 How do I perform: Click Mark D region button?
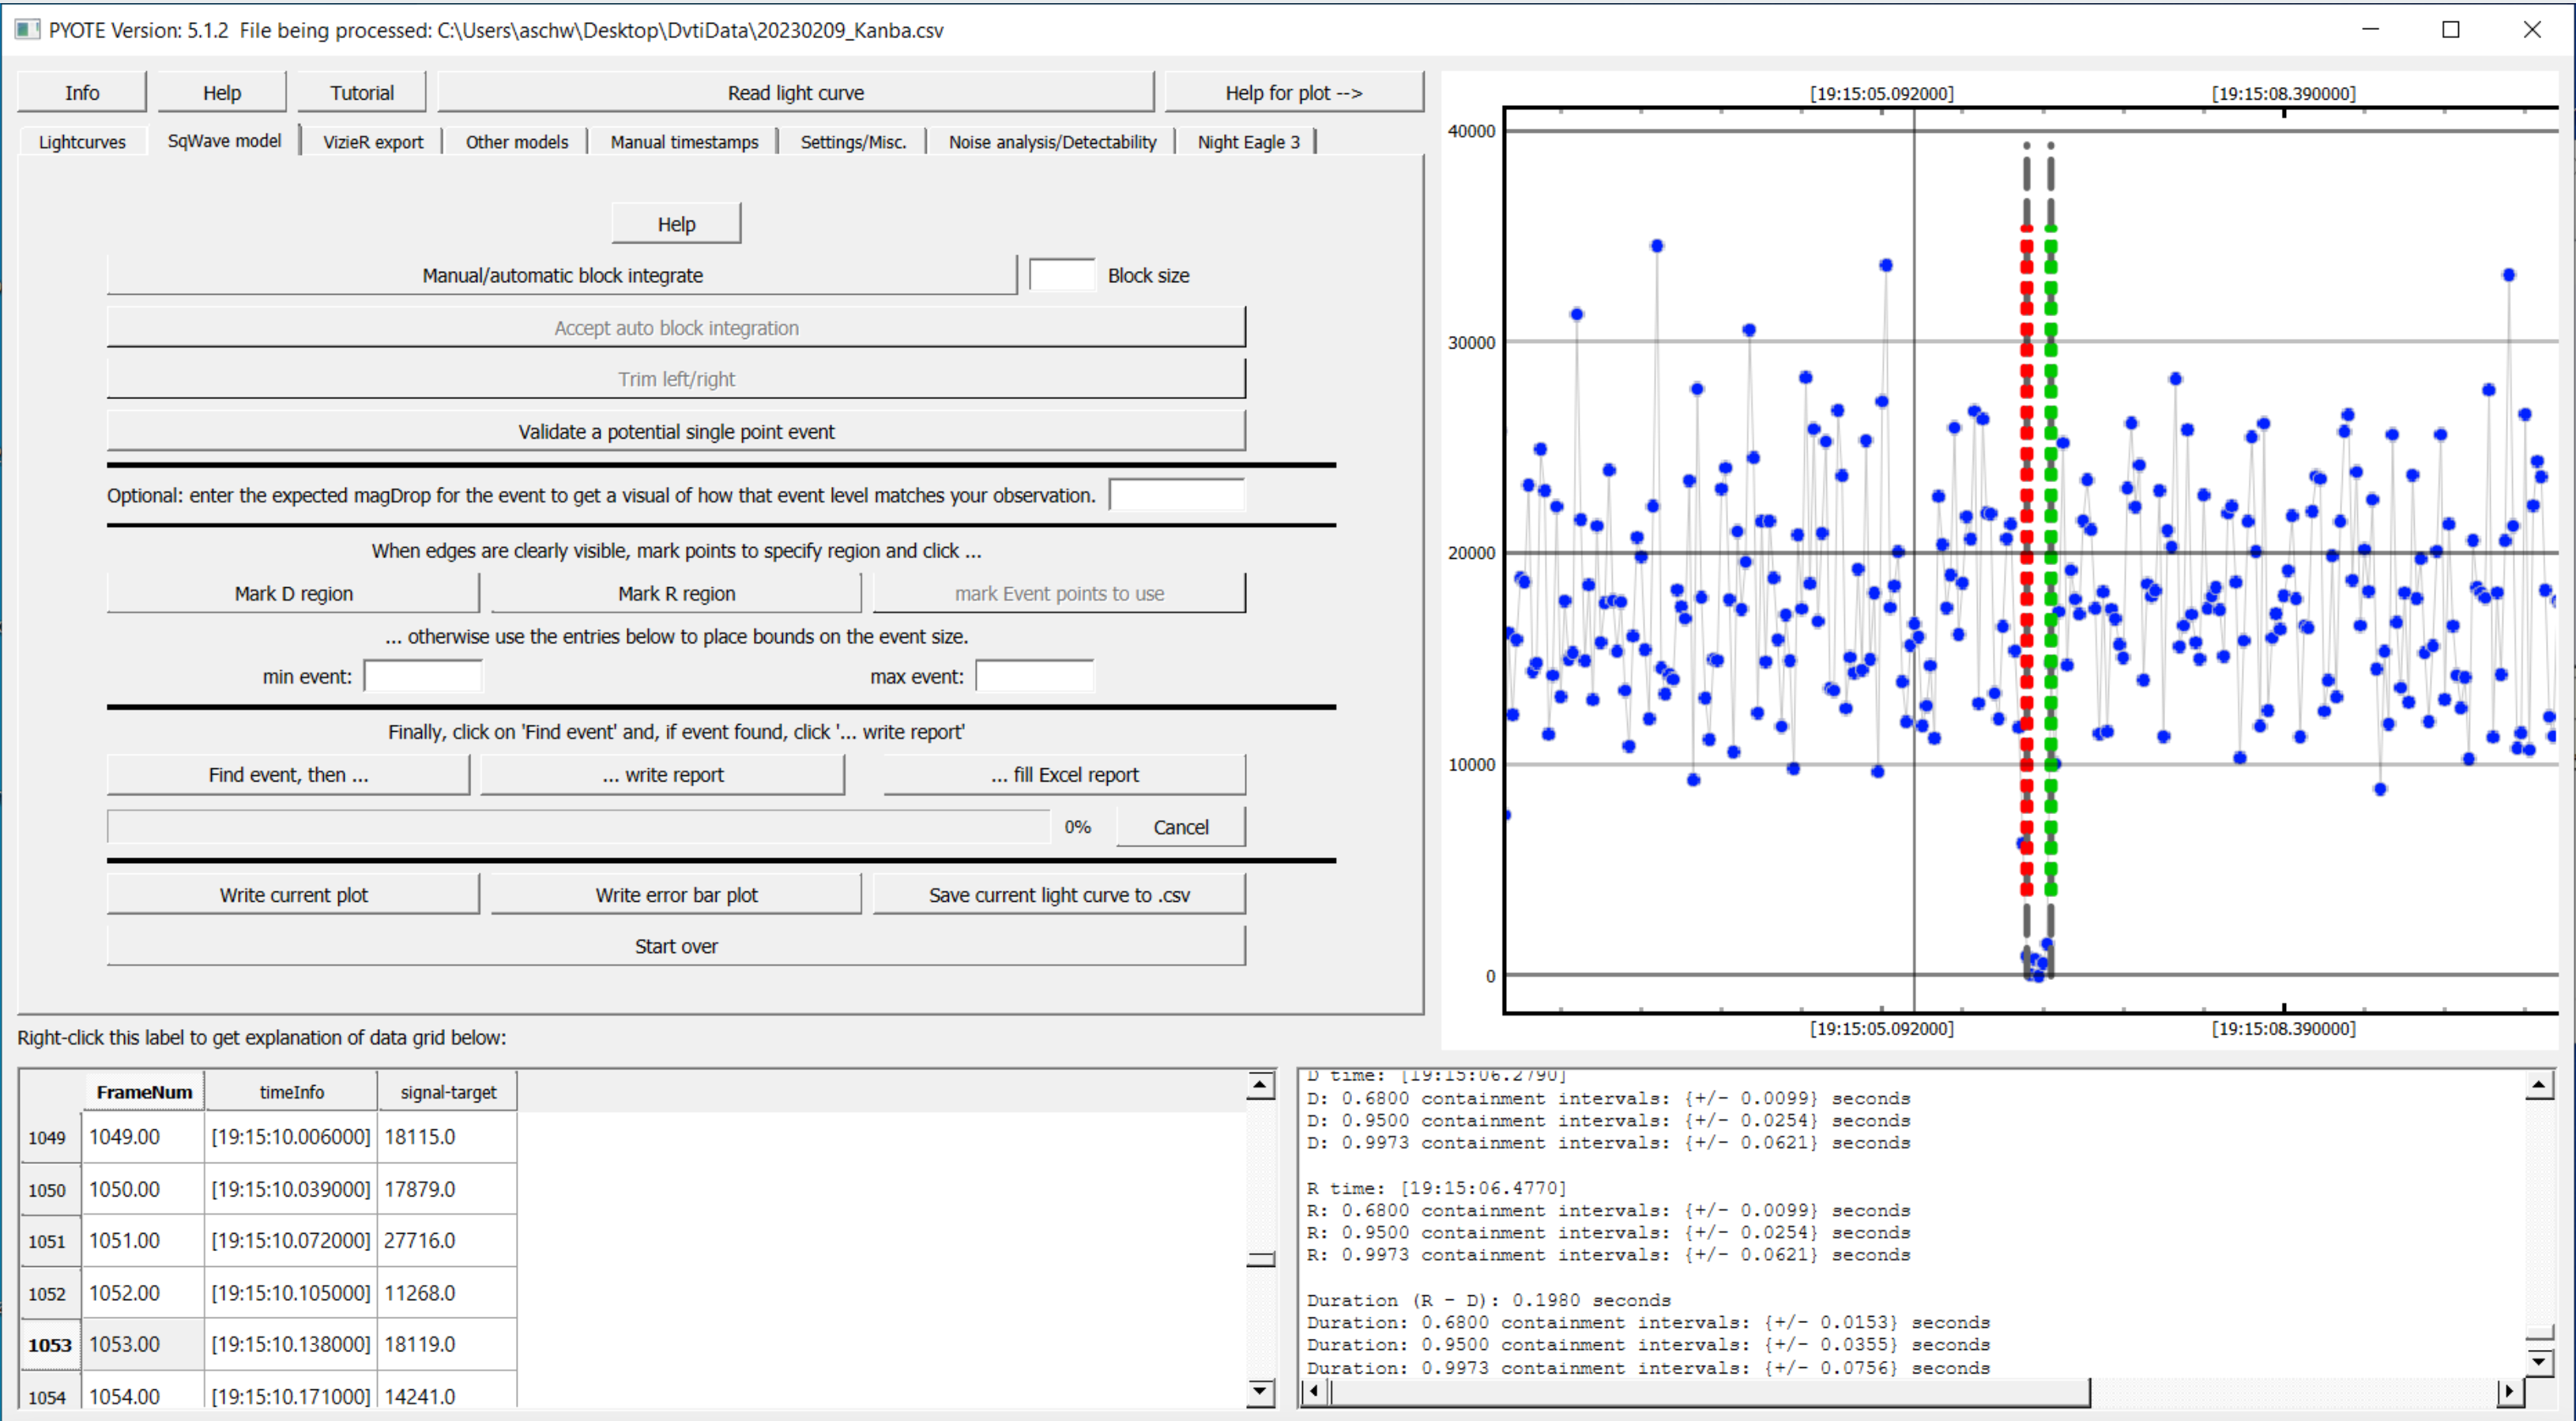(293, 593)
